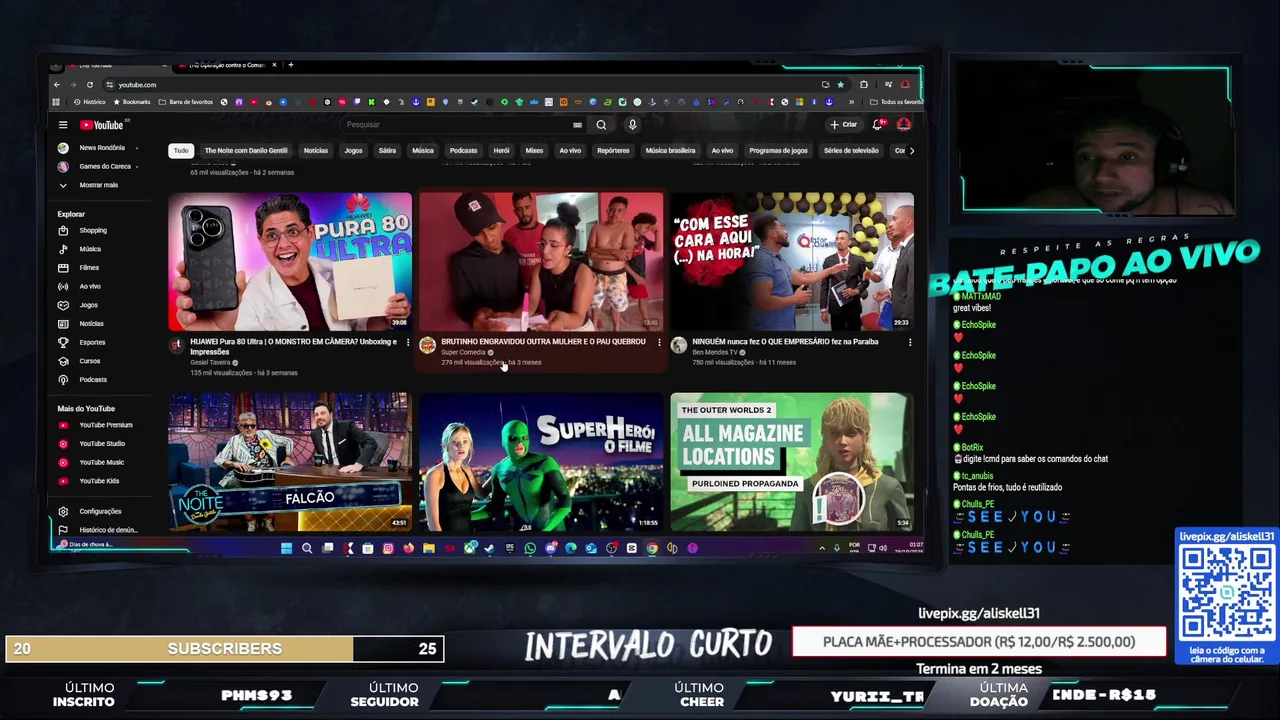1280x720 pixels.
Task: Open the Windows Start button
Action: (x=286, y=548)
